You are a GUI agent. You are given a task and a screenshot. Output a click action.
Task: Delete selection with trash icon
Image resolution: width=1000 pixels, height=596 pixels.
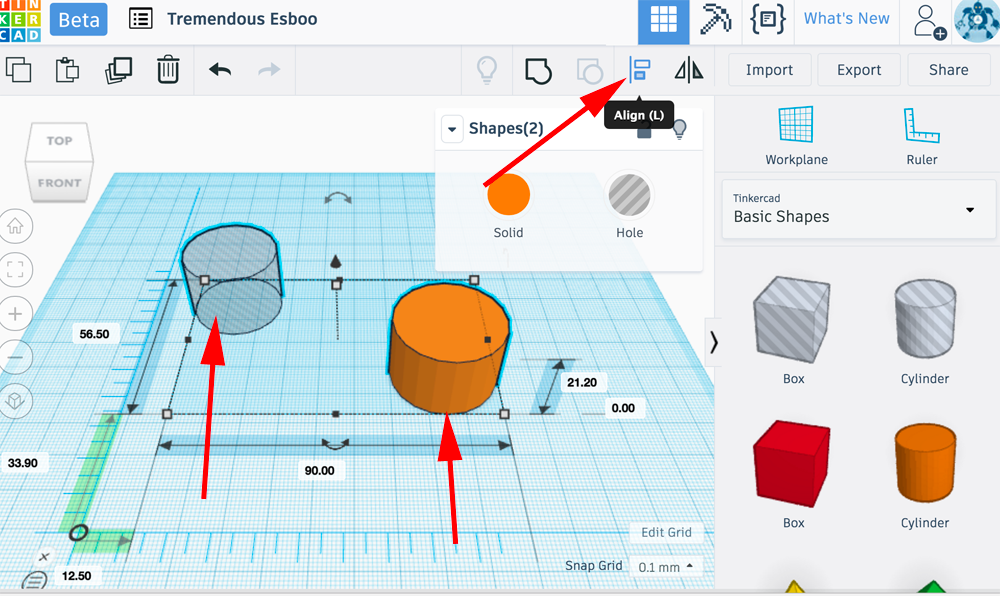(168, 69)
